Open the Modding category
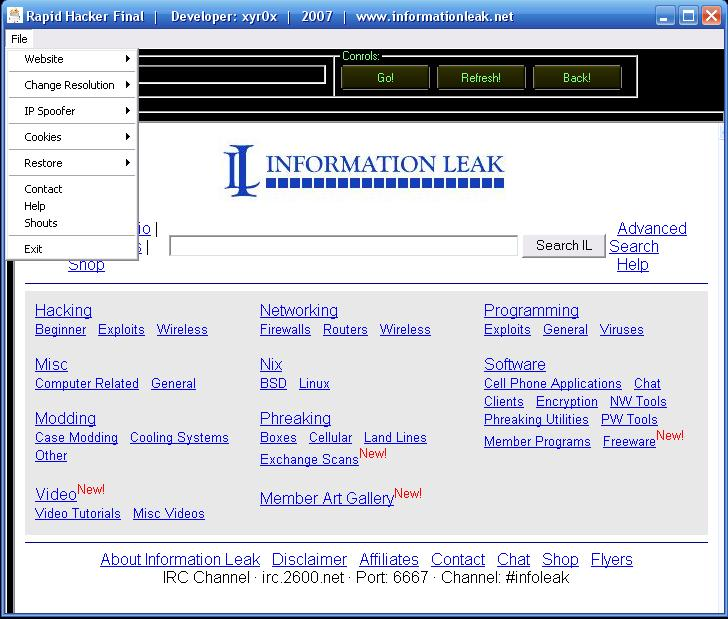The width and height of the screenshot is (728, 619). tap(65, 418)
